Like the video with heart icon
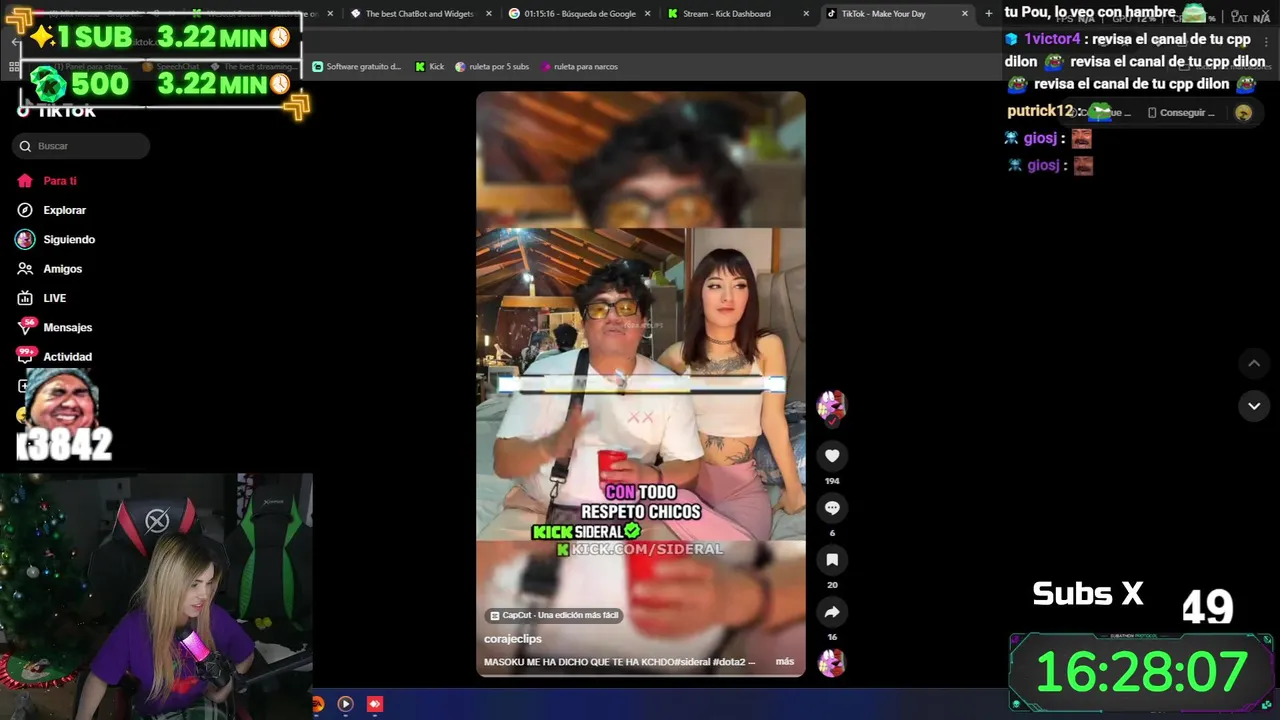Image resolution: width=1280 pixels, height=720 pixels. 832,456
